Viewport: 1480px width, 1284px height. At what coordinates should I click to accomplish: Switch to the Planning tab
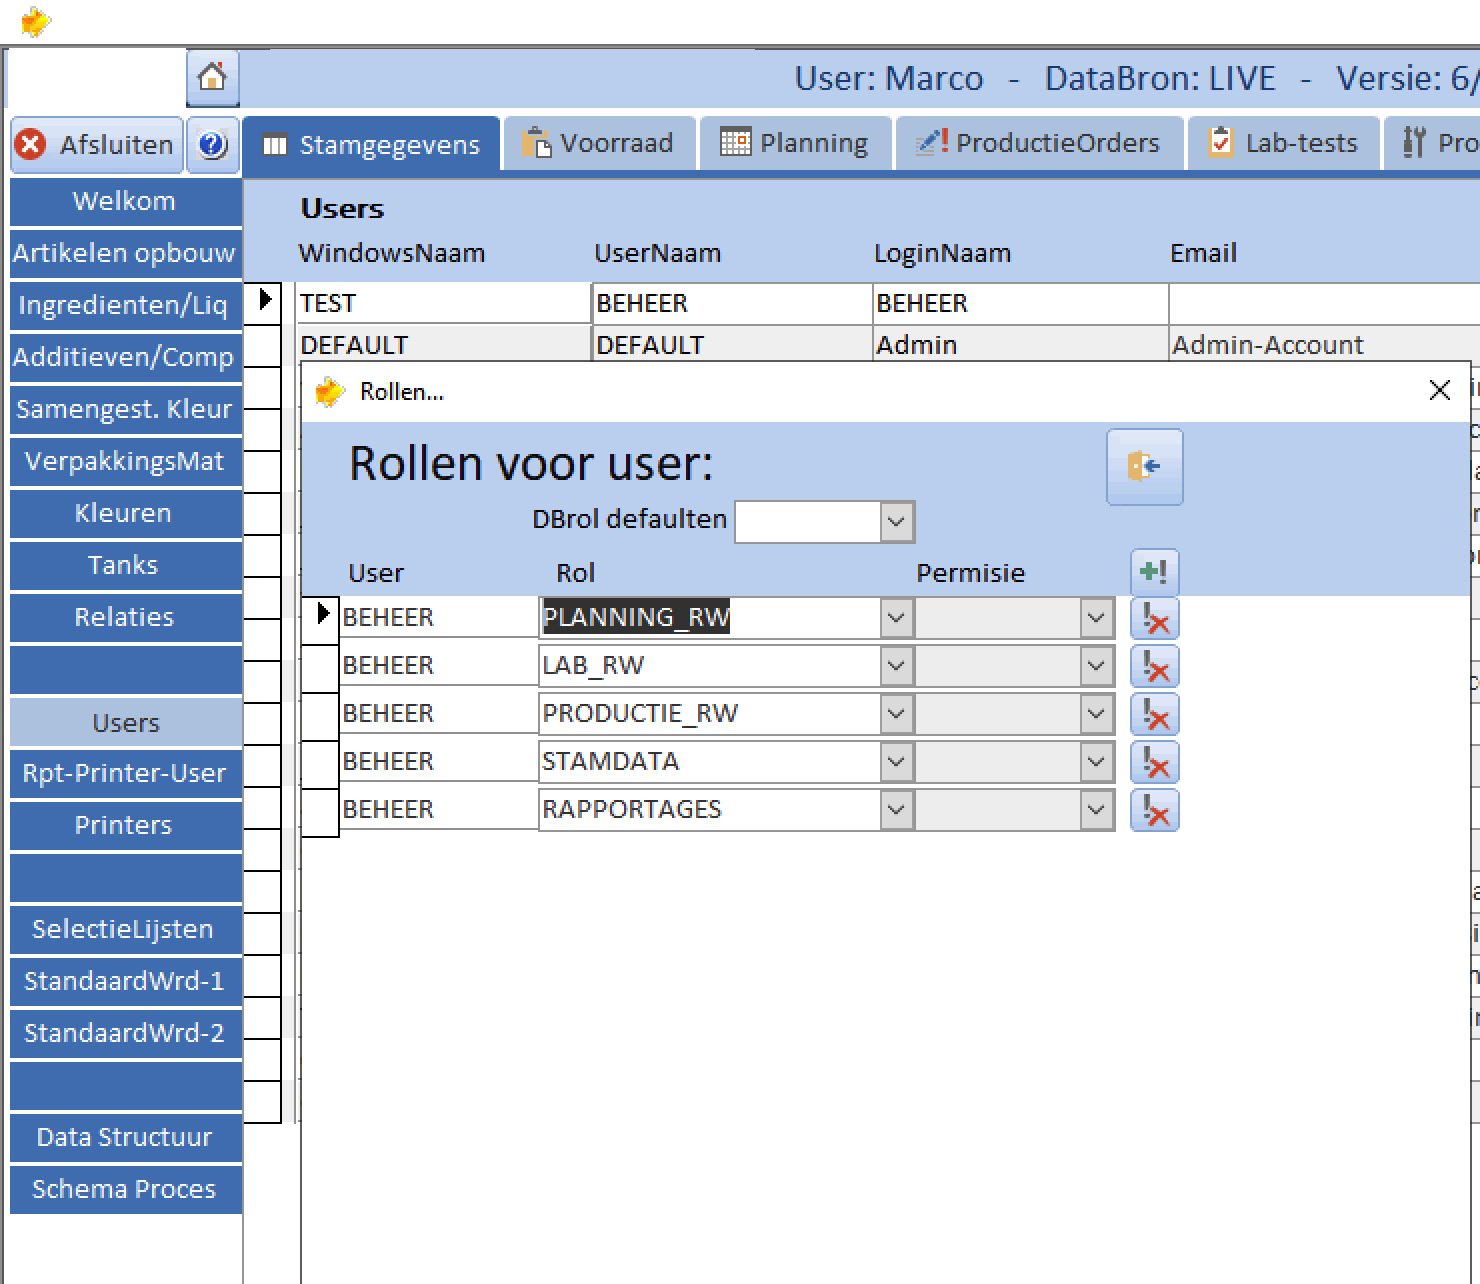795,142
